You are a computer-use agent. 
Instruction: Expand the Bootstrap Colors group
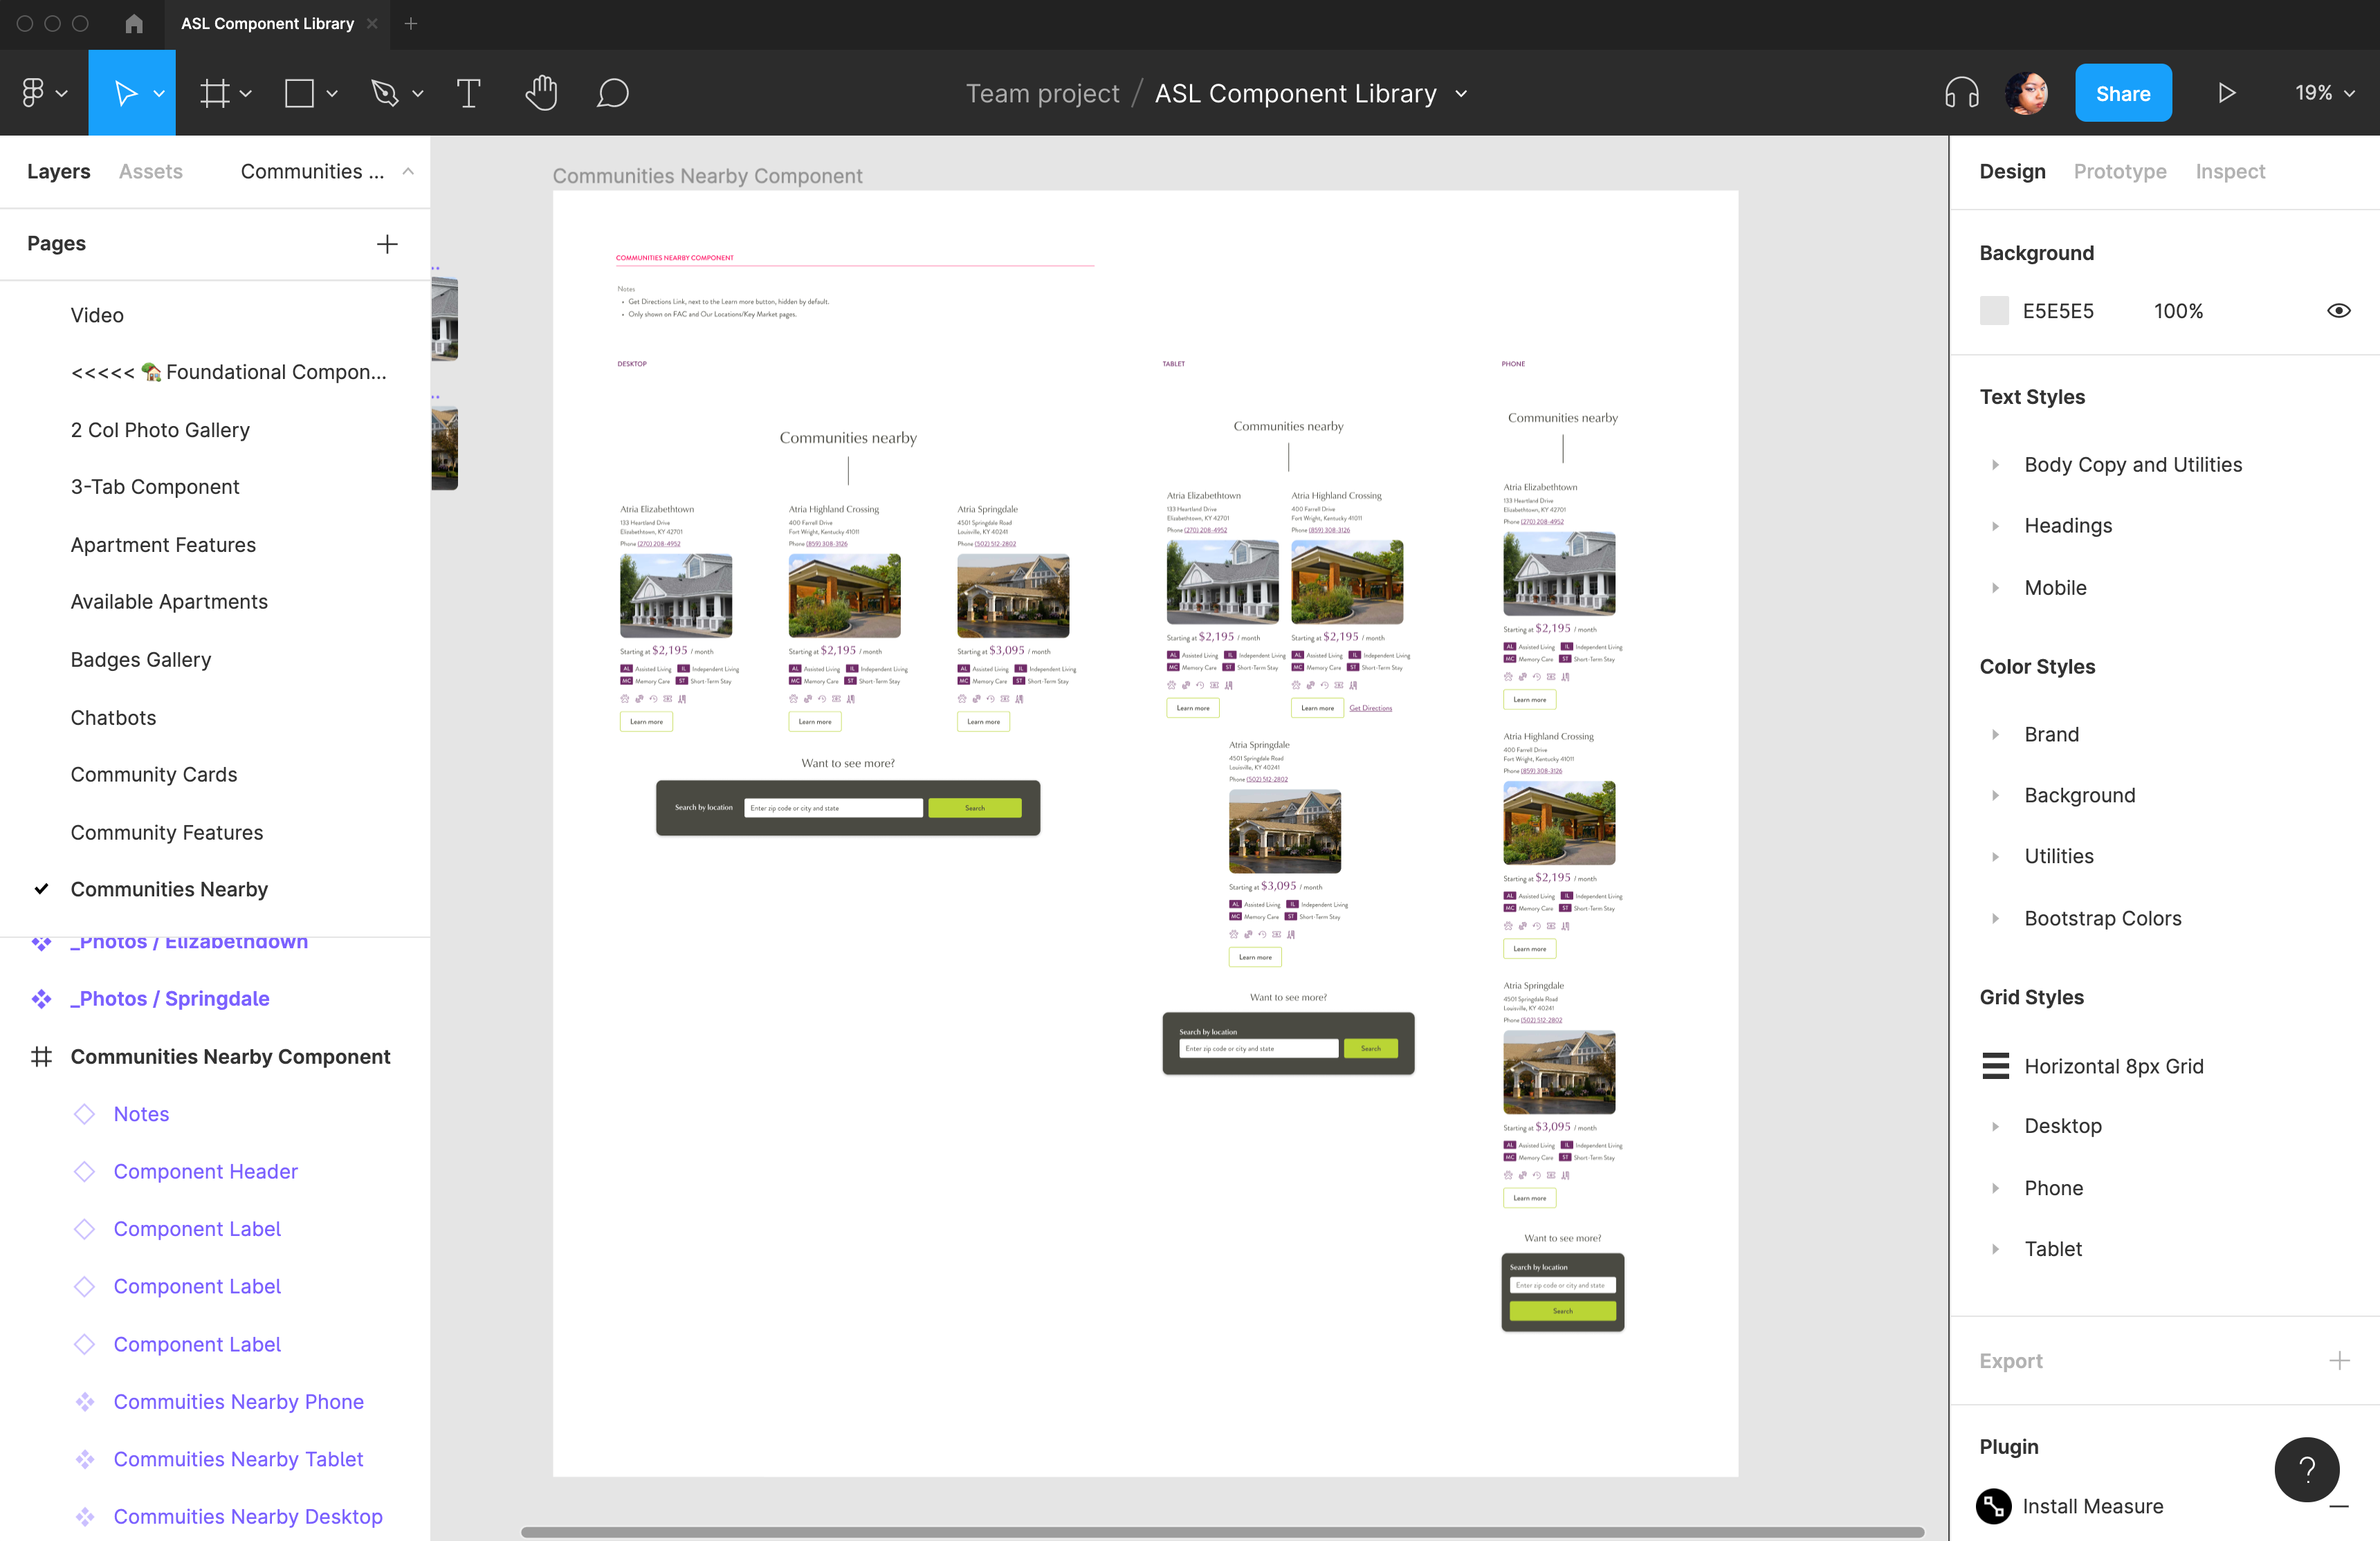pos(1995,918)
